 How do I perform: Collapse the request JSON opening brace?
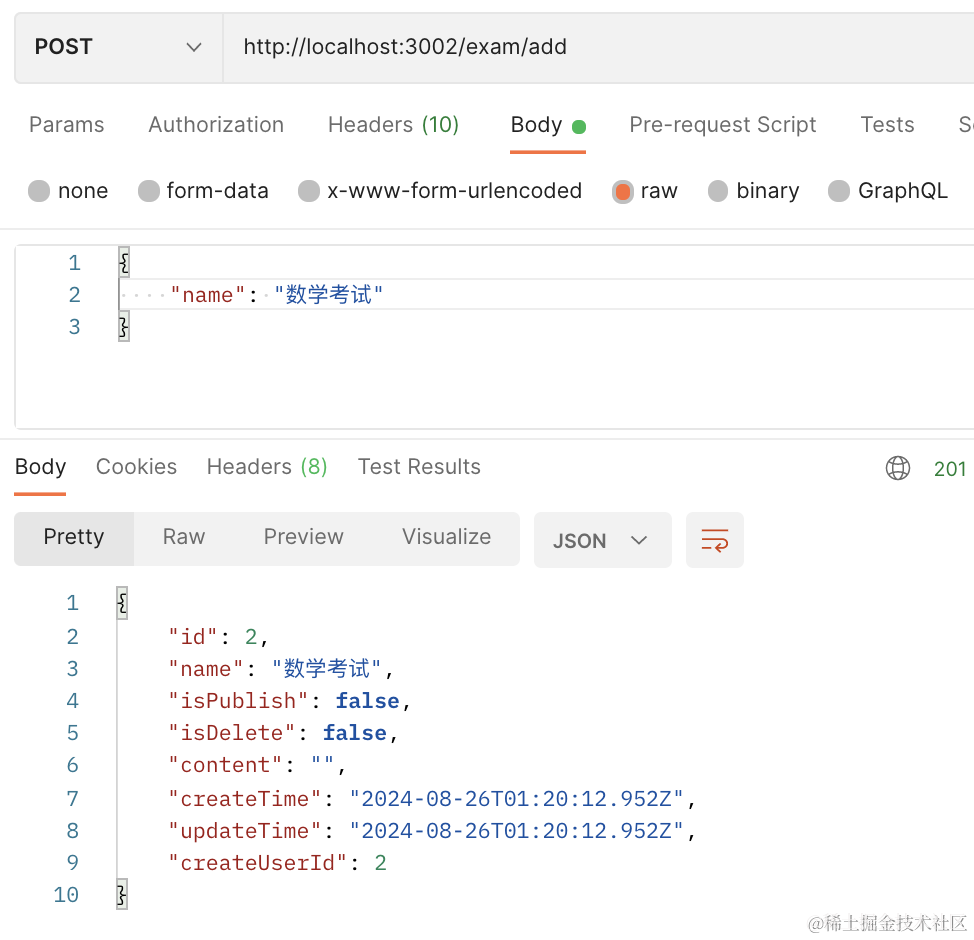[123, 263]
